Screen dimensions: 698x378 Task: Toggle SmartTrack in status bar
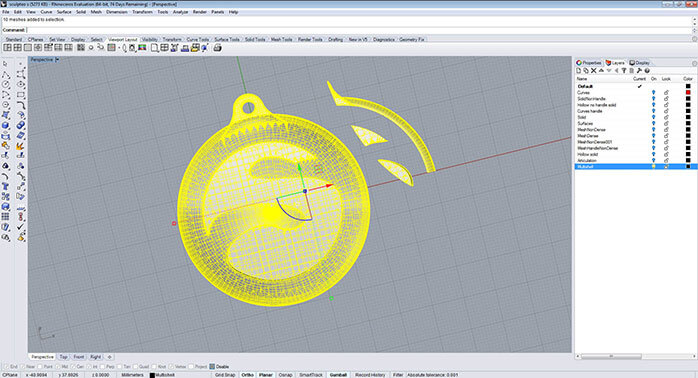coord(311,375)
